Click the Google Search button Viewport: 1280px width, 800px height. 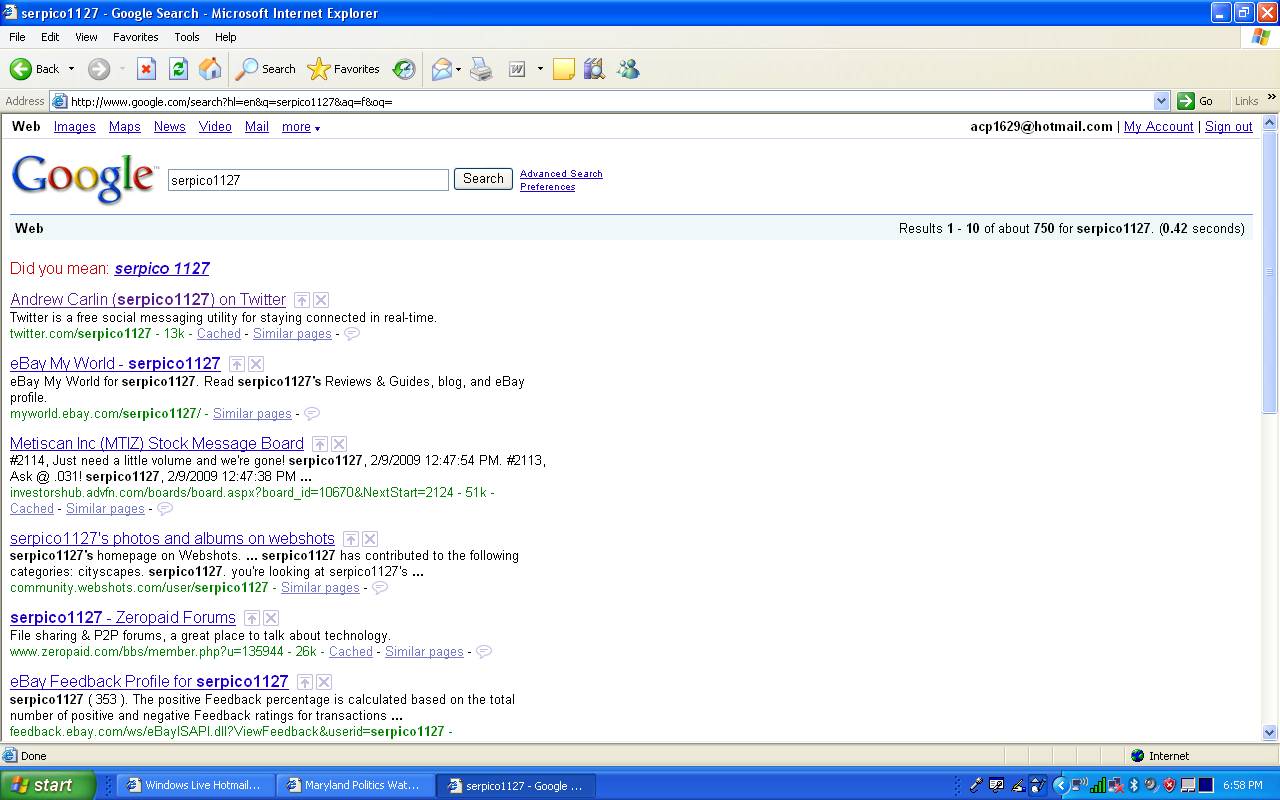[483, 179]
